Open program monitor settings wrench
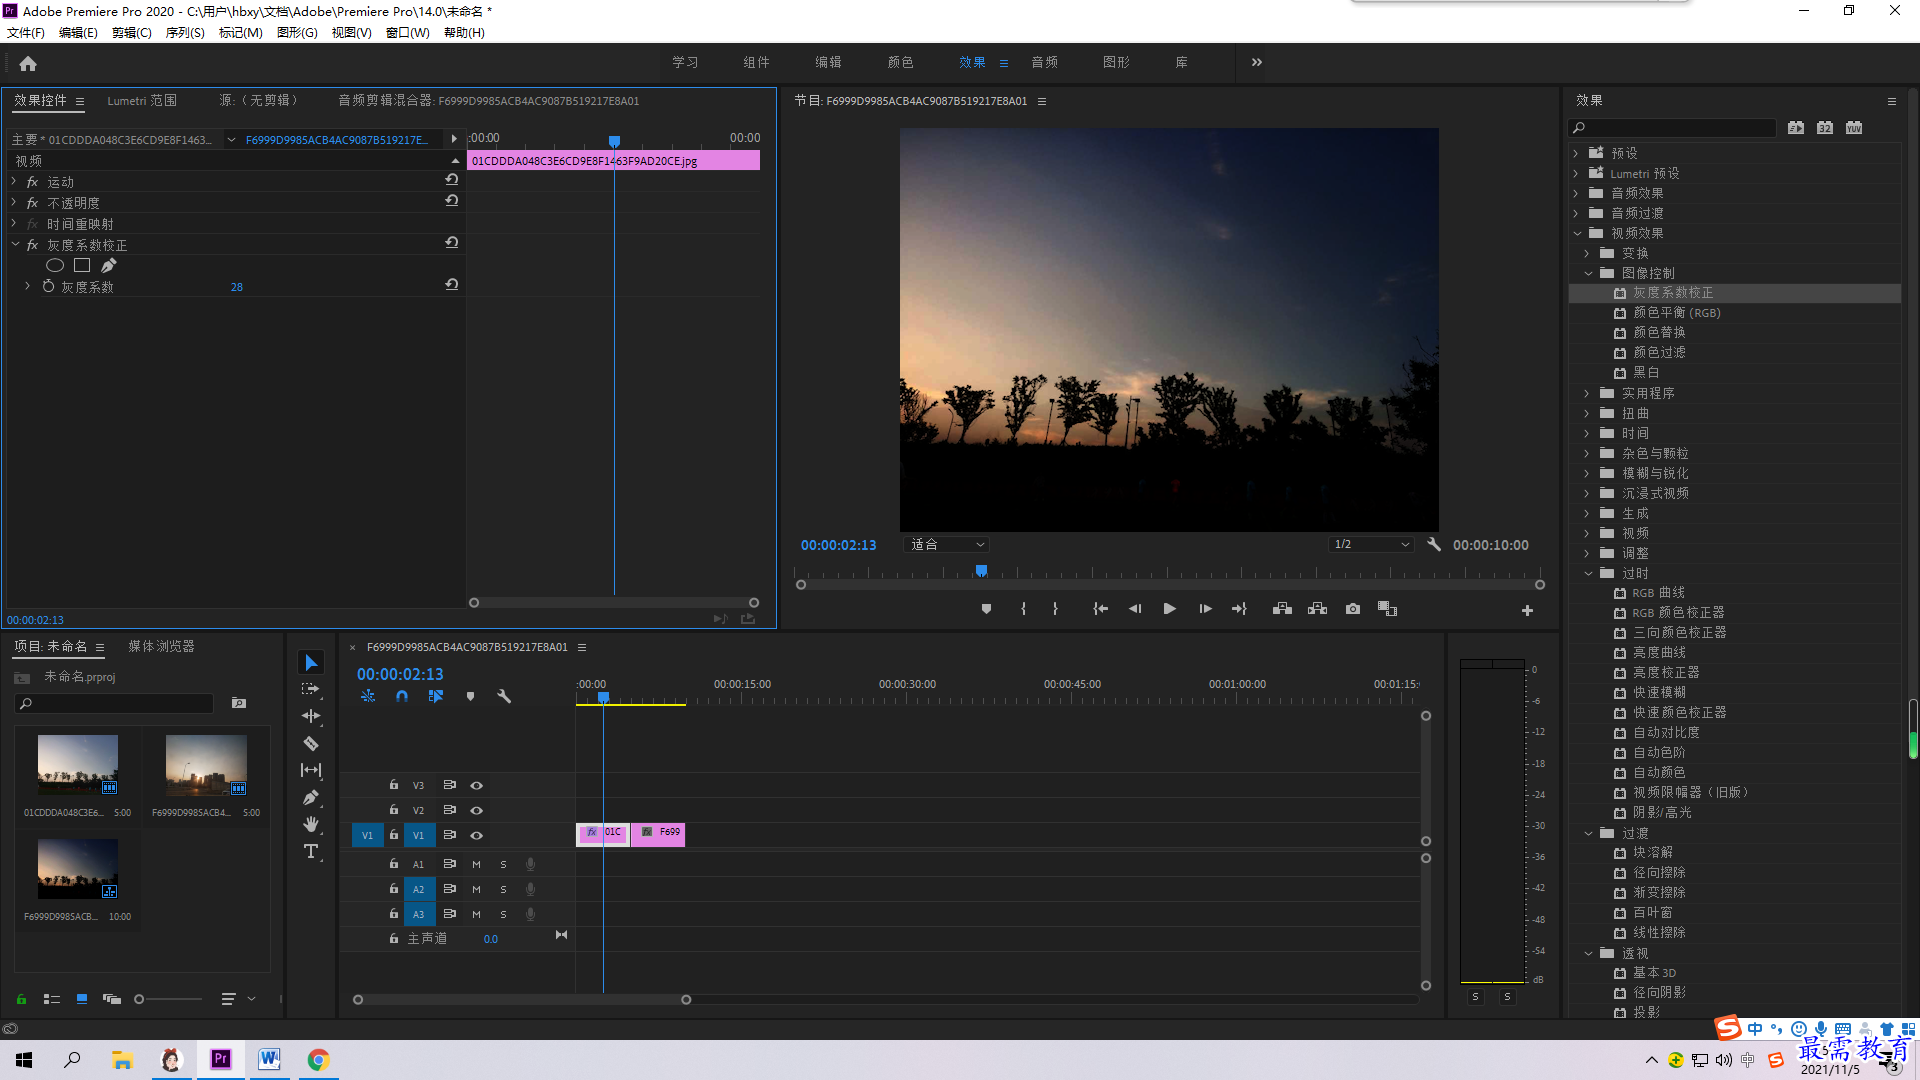Image resolution: width=1920 pixels, height=1080 pixels. [x=1433, y=545]
